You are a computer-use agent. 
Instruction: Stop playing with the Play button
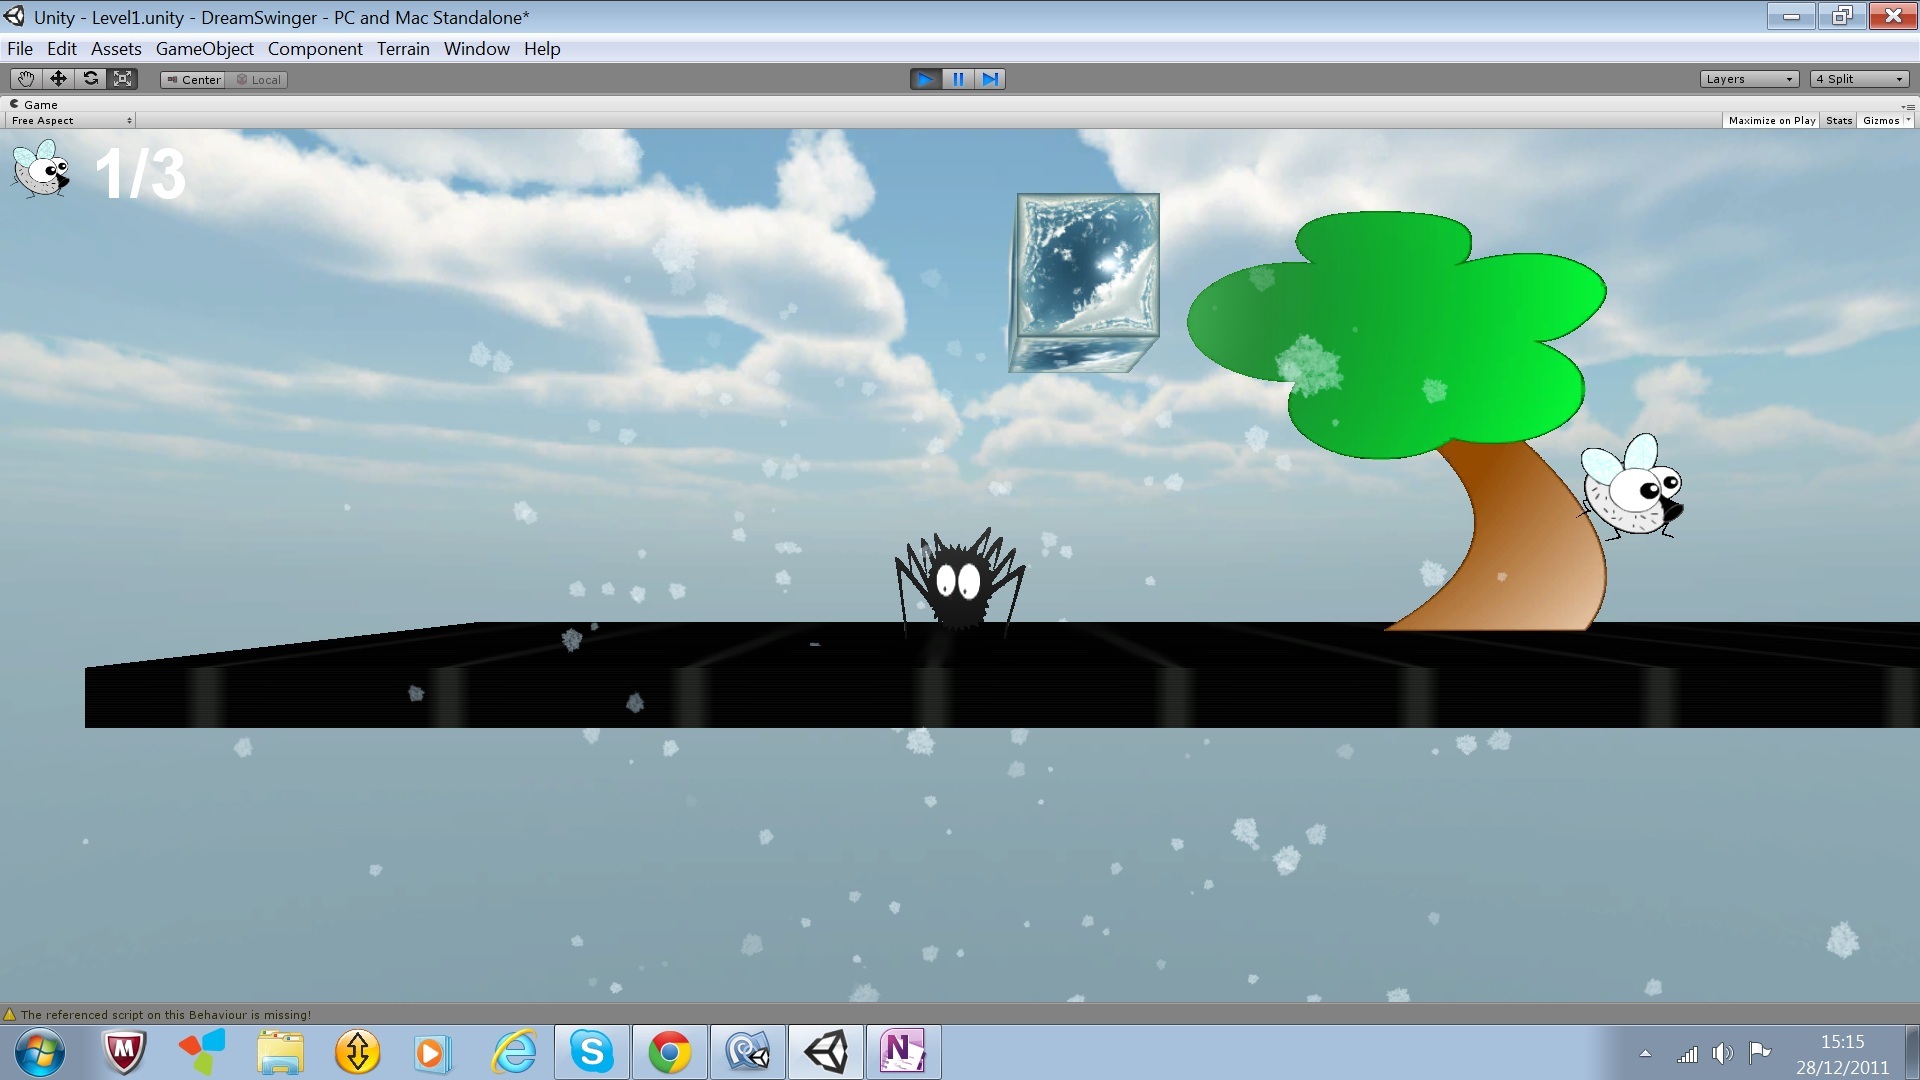925,79
